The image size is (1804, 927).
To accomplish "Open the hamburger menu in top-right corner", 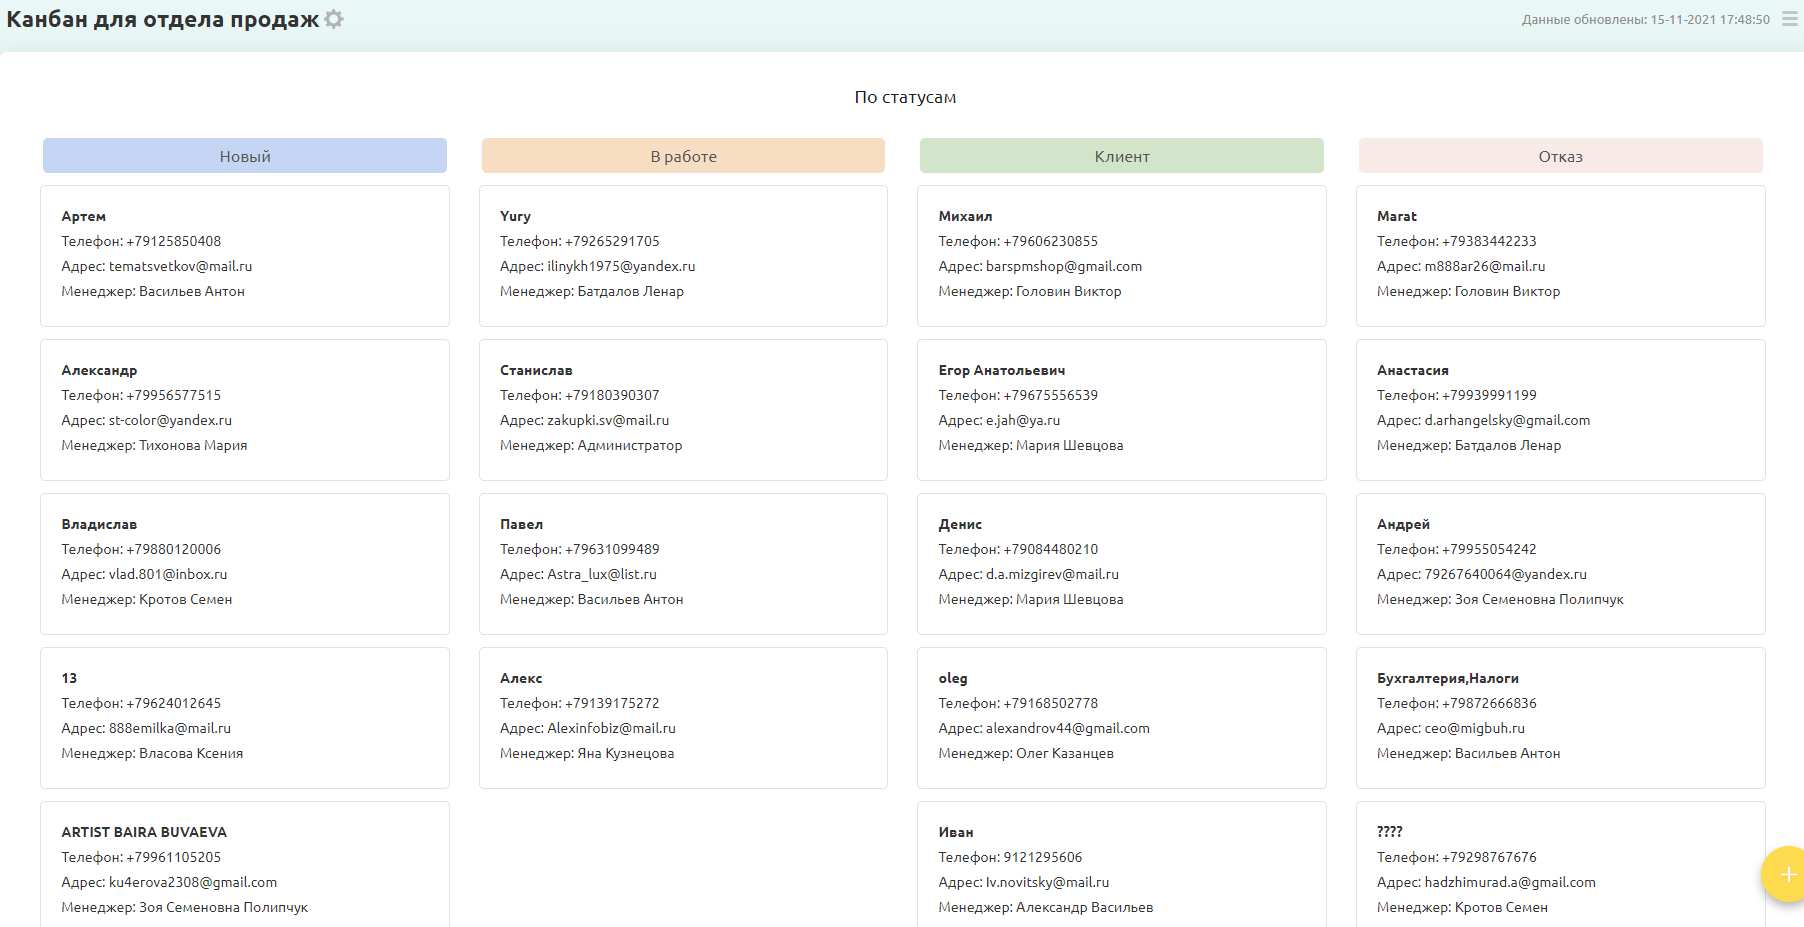I will point(1789,19).
